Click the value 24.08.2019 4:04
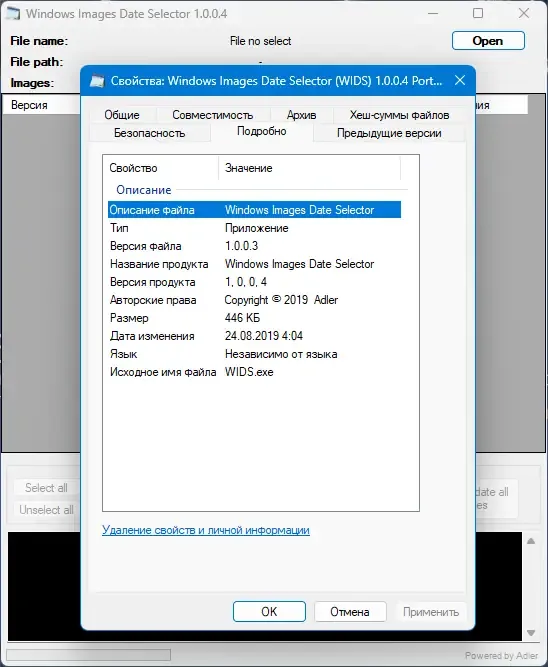The image size is (548, 667). click(x=264, y=336)
